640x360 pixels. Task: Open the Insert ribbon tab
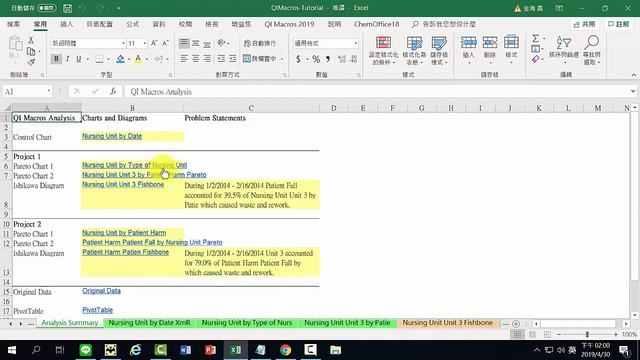(x=67, y=24)
